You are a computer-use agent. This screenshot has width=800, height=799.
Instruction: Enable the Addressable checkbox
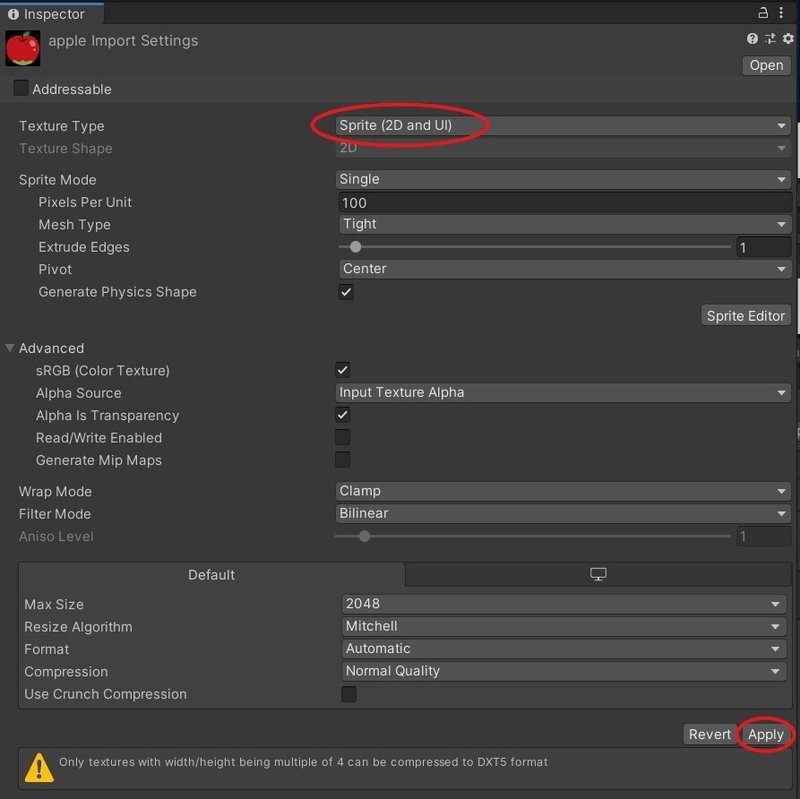[x=21, y=89]
